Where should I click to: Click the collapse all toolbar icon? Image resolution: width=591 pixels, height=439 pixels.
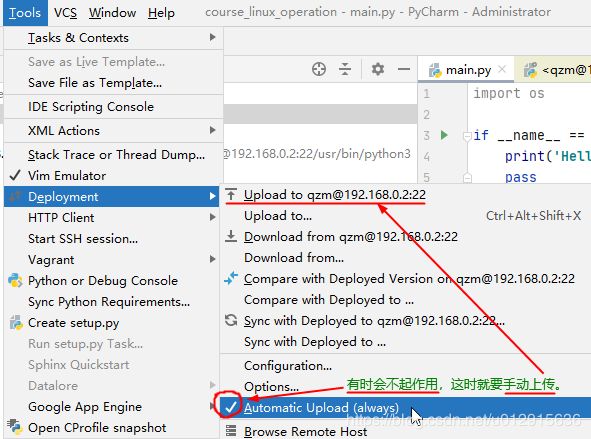344,69
